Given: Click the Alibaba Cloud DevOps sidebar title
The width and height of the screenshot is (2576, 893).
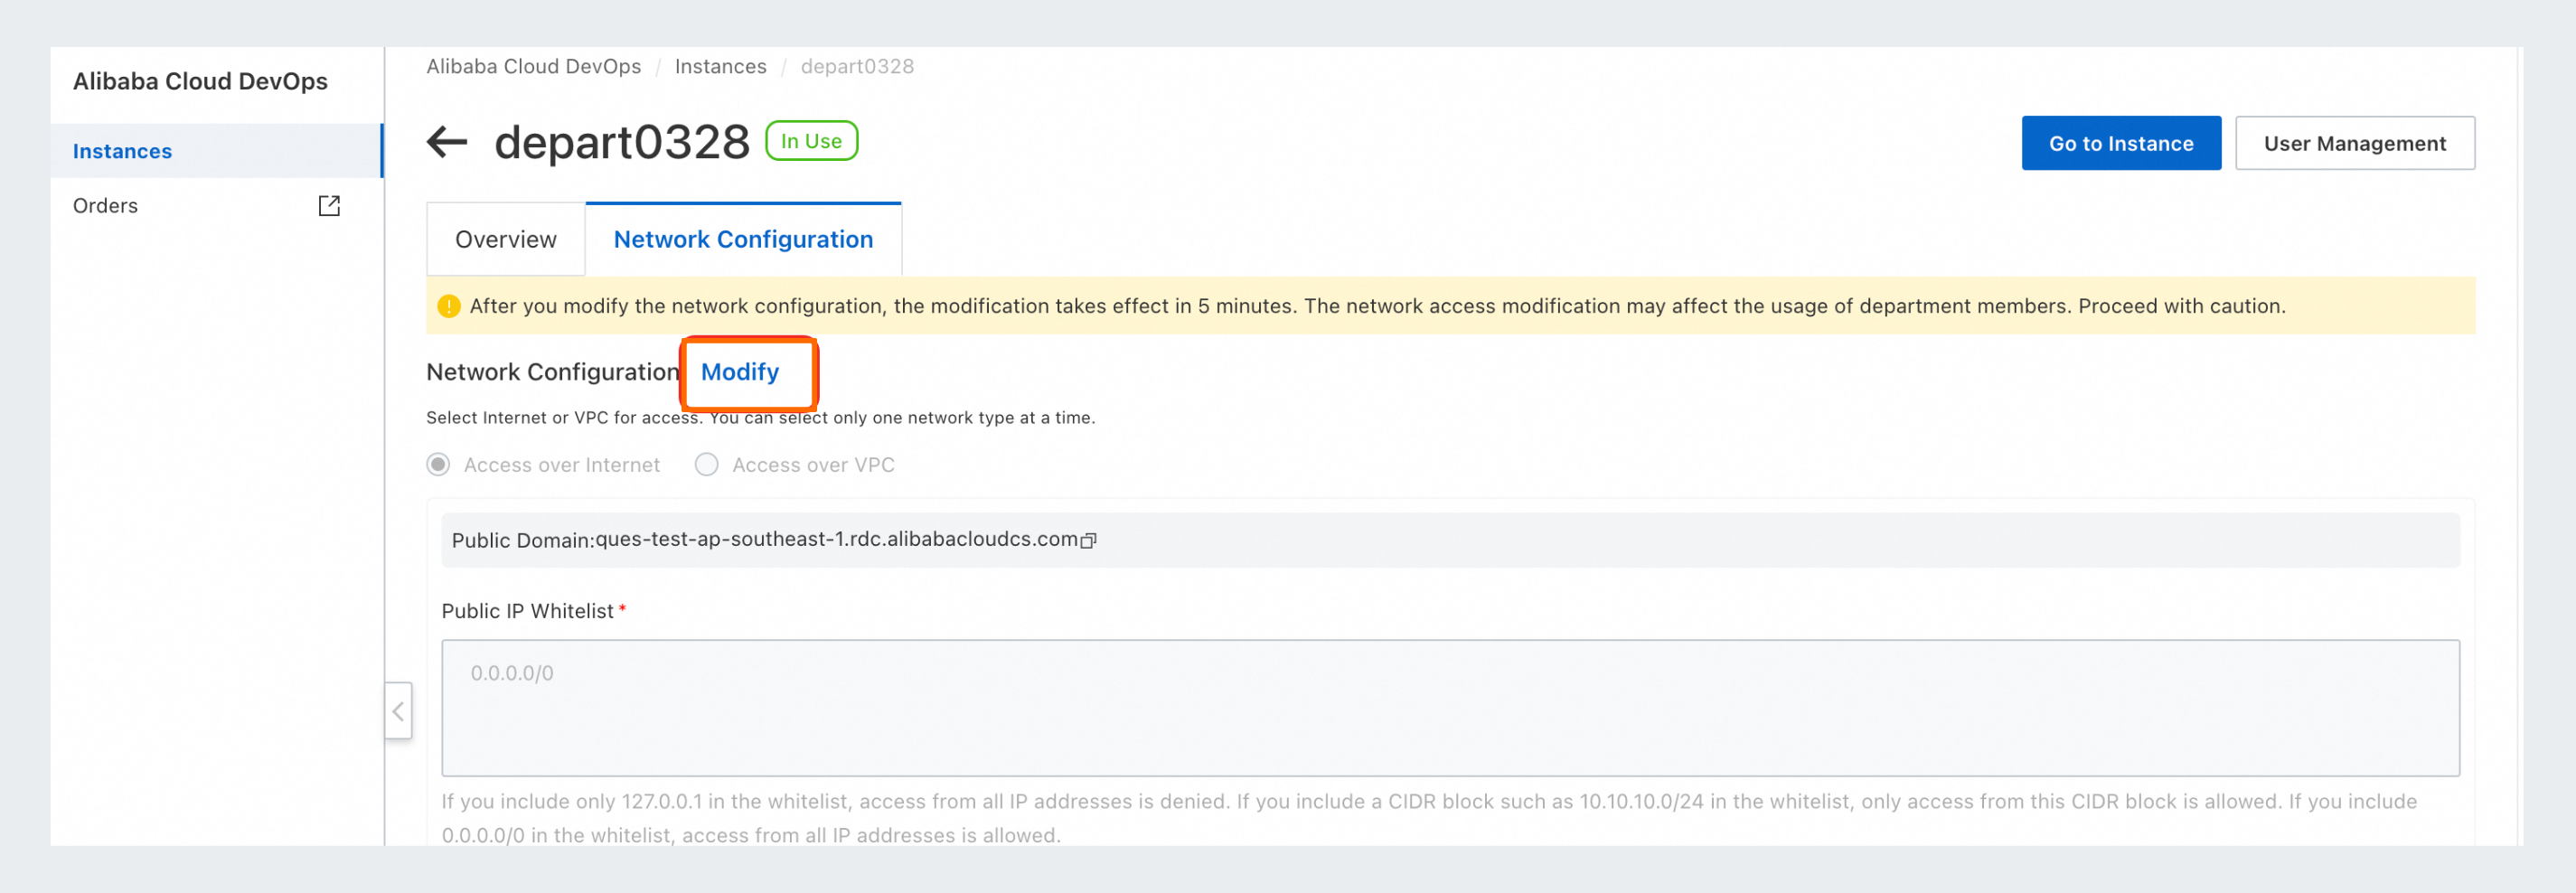Looking at the screenshot, I should pyautogui.click(x=200, y=81).
